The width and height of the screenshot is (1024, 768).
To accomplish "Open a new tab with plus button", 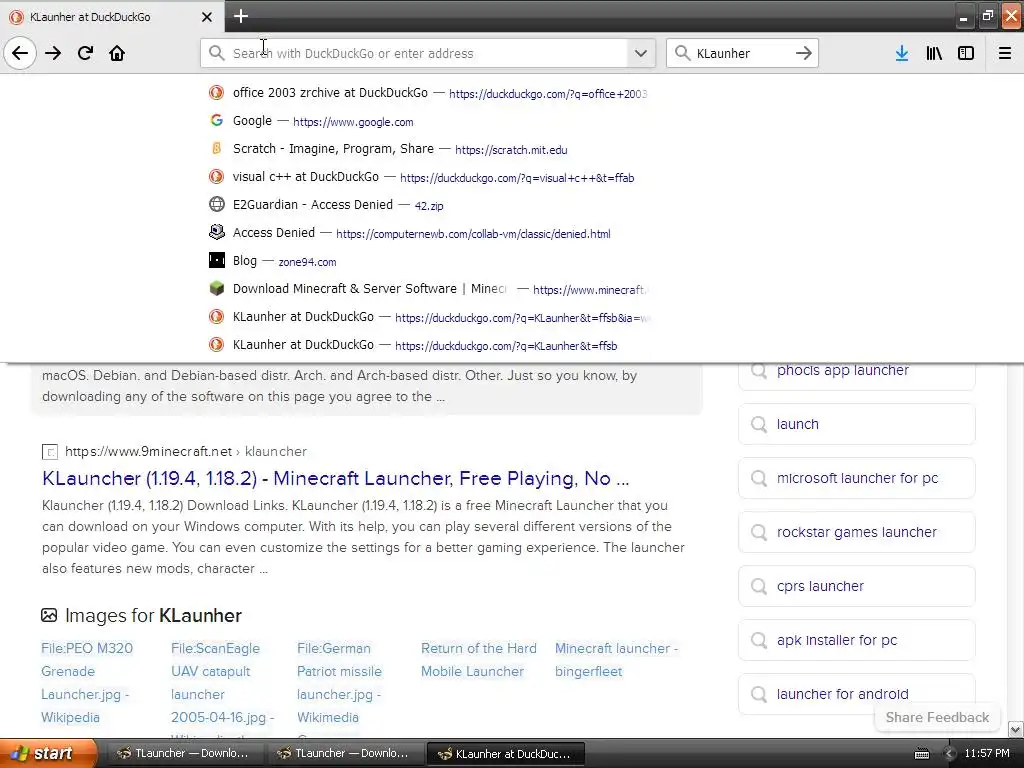I will tap(241, 16).
